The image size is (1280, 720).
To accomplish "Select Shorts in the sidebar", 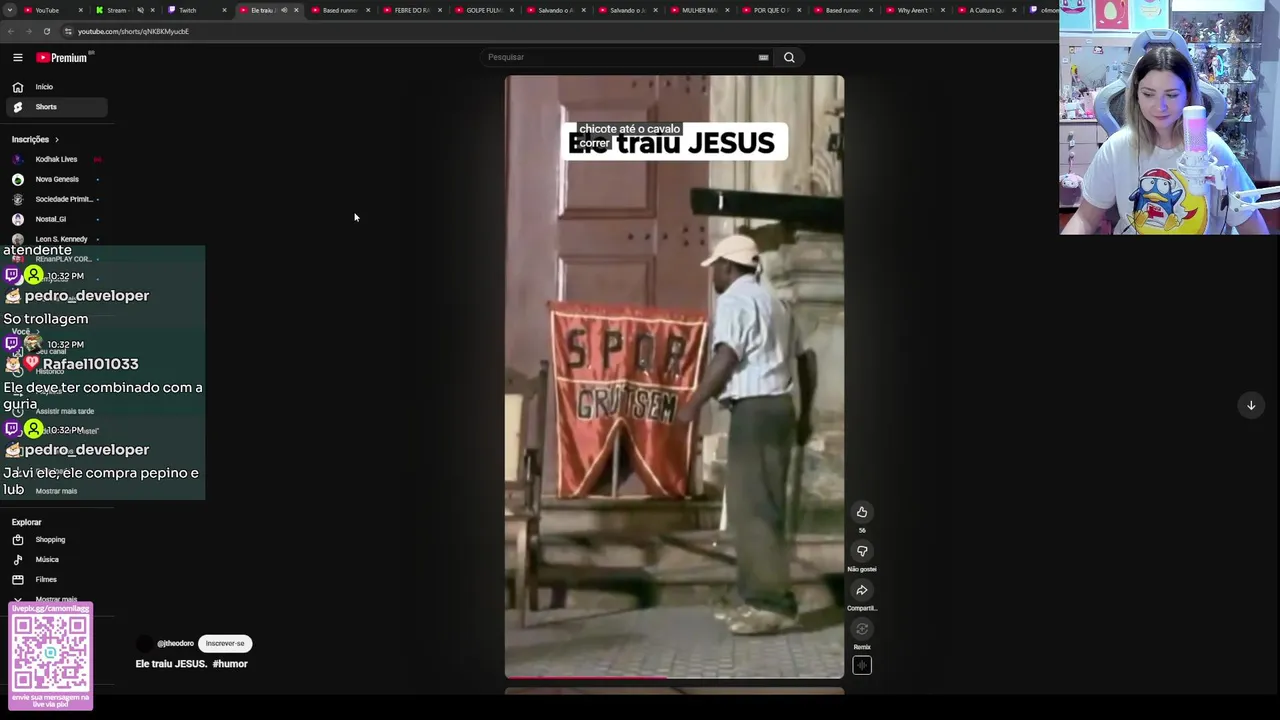I will pos(55,107).
